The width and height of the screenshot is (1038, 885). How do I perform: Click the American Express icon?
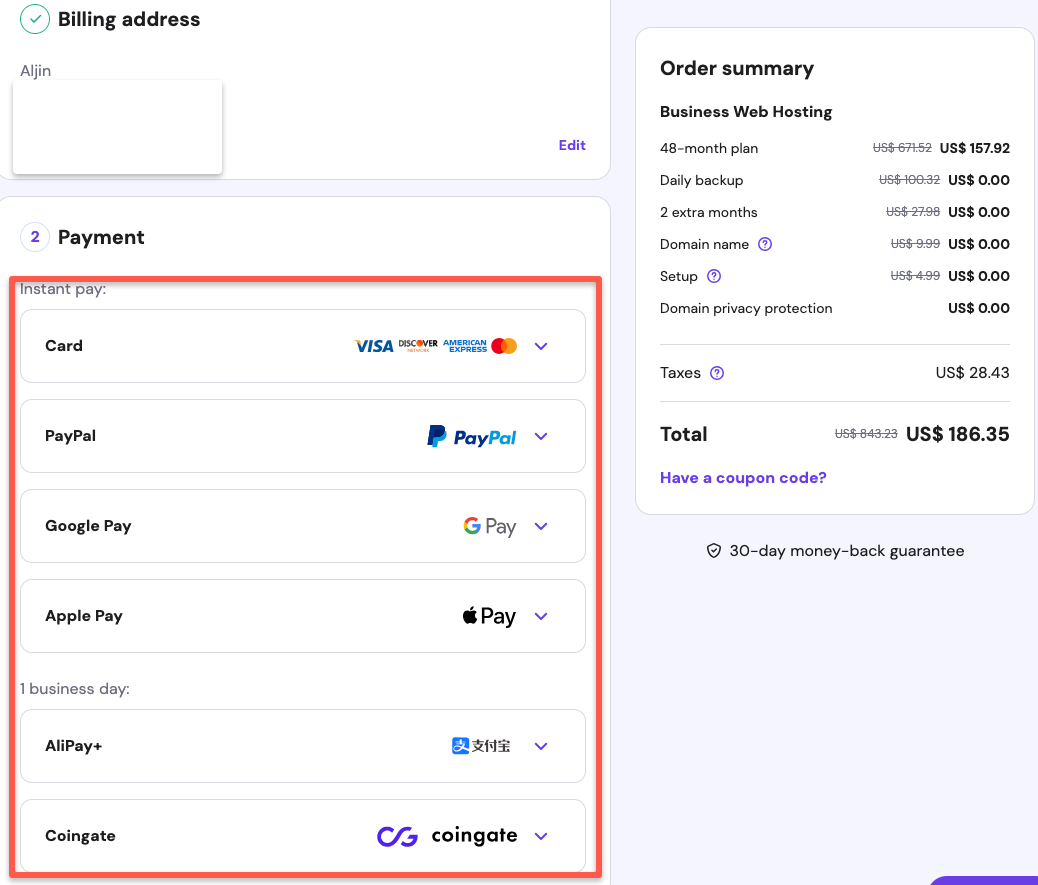pyautogui.click(x=464, y=346)
